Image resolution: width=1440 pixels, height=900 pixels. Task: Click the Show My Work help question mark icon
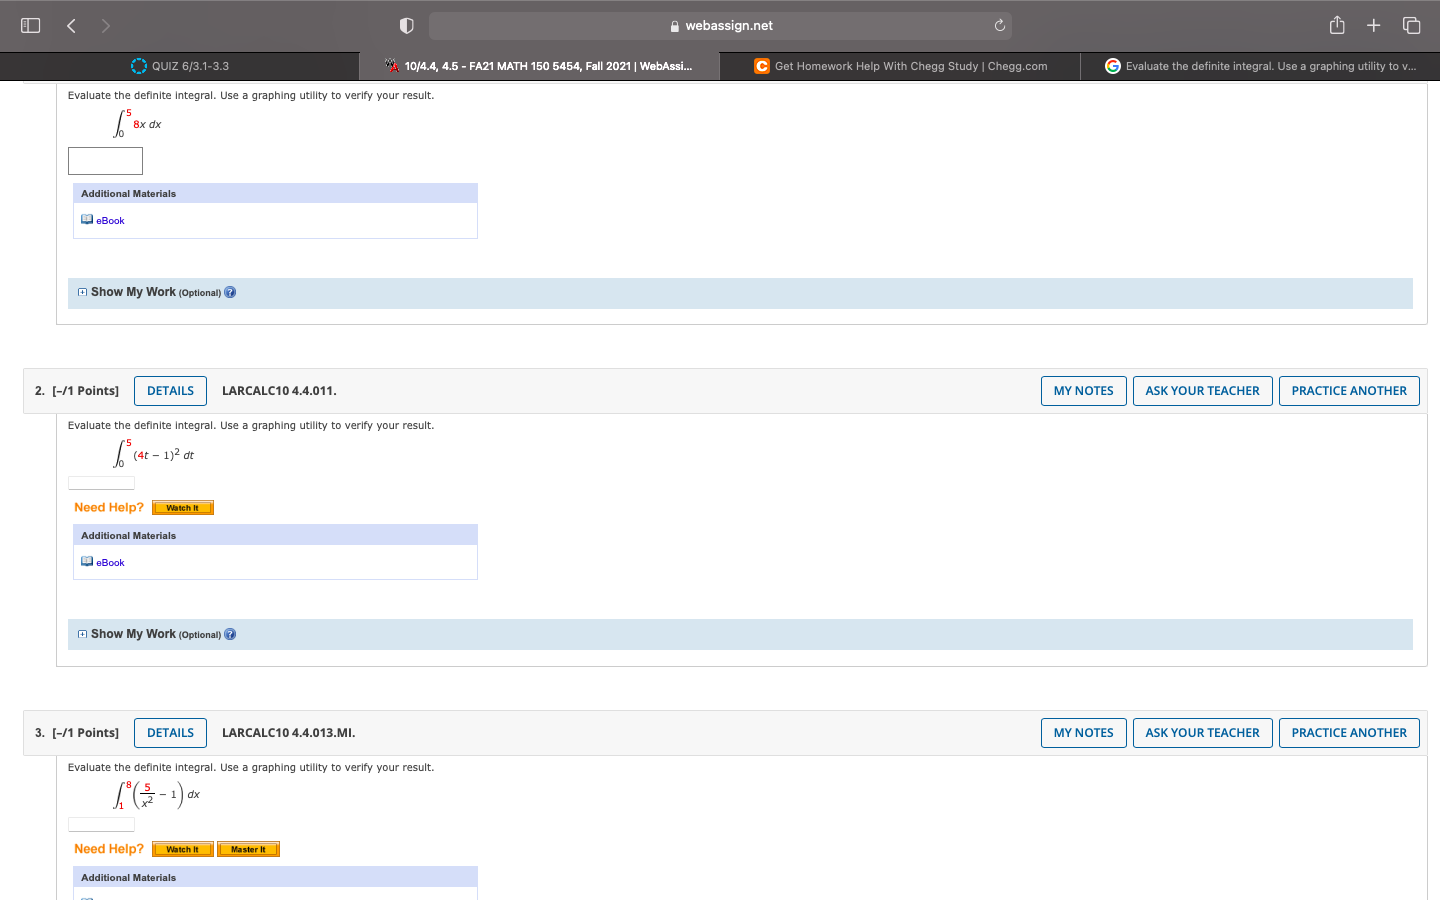click(x=230, y=291)
